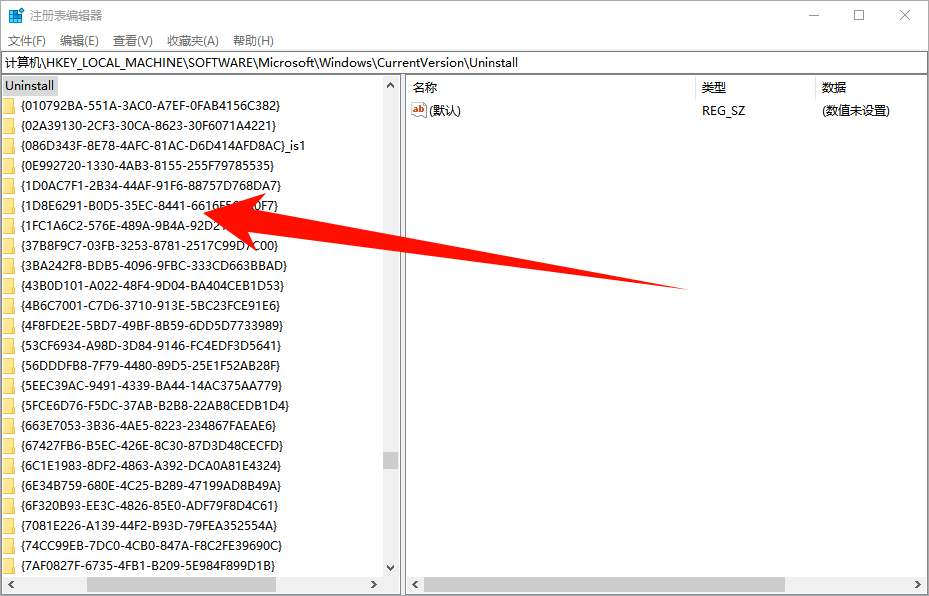Select key name {43B0D101-A022-48F4-9D04-BA404CEB1D53}
This screenshot has height=596, width=929.
pos(152,286)
